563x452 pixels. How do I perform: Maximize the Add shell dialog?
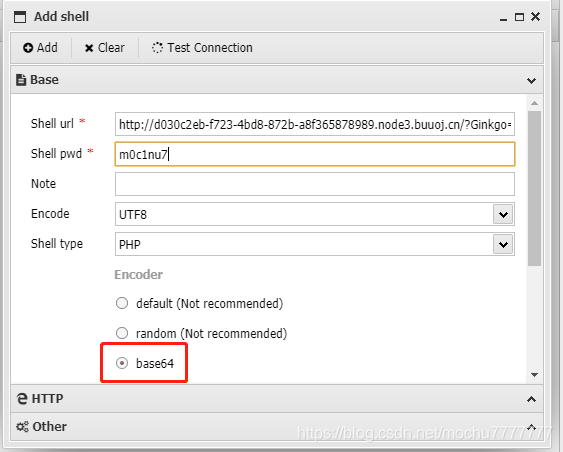point(519,17)
